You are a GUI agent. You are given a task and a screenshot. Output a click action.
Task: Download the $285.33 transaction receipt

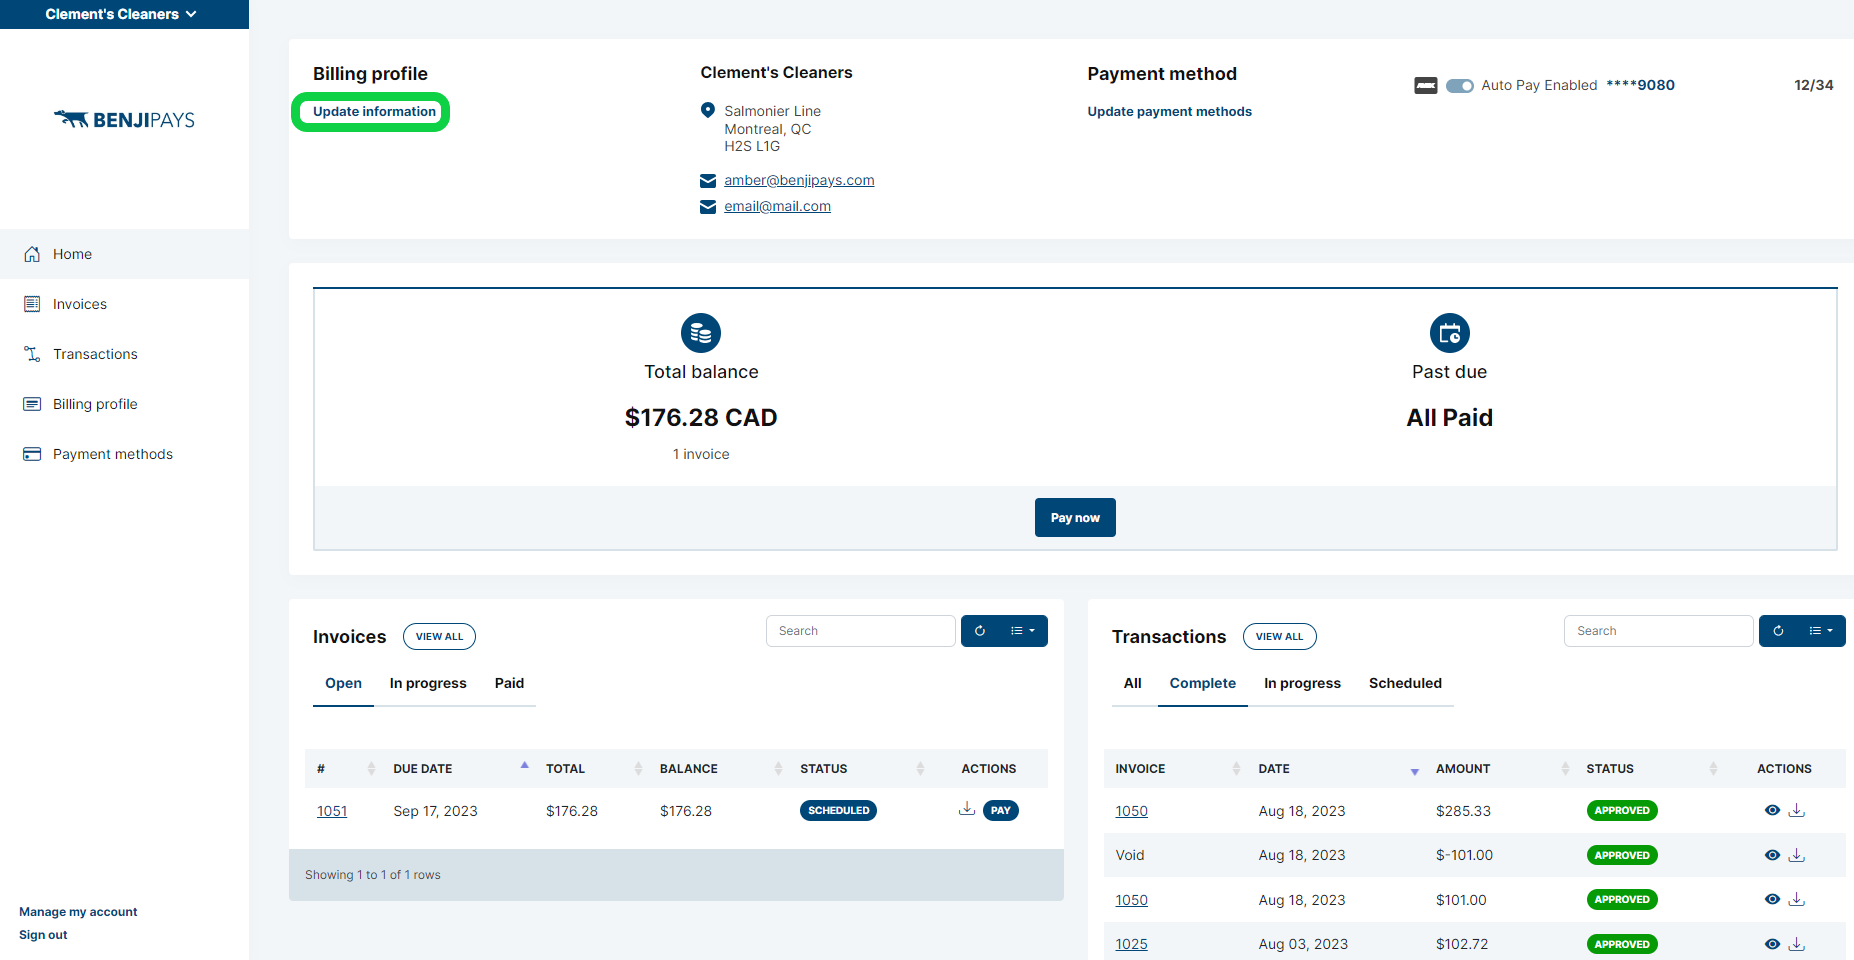click(x=1797, y=810)
